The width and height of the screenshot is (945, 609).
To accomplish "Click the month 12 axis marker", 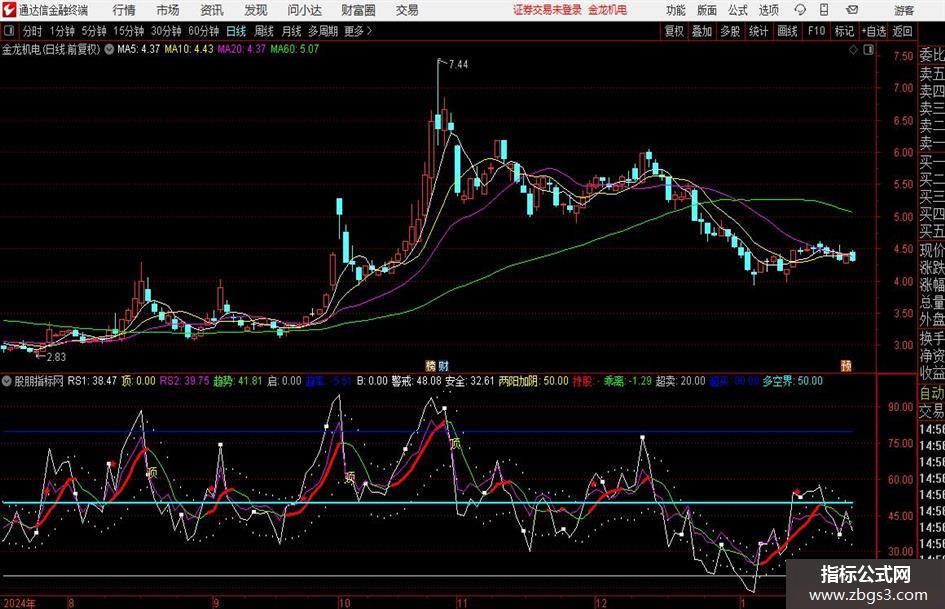I will (x=601, y=603).
